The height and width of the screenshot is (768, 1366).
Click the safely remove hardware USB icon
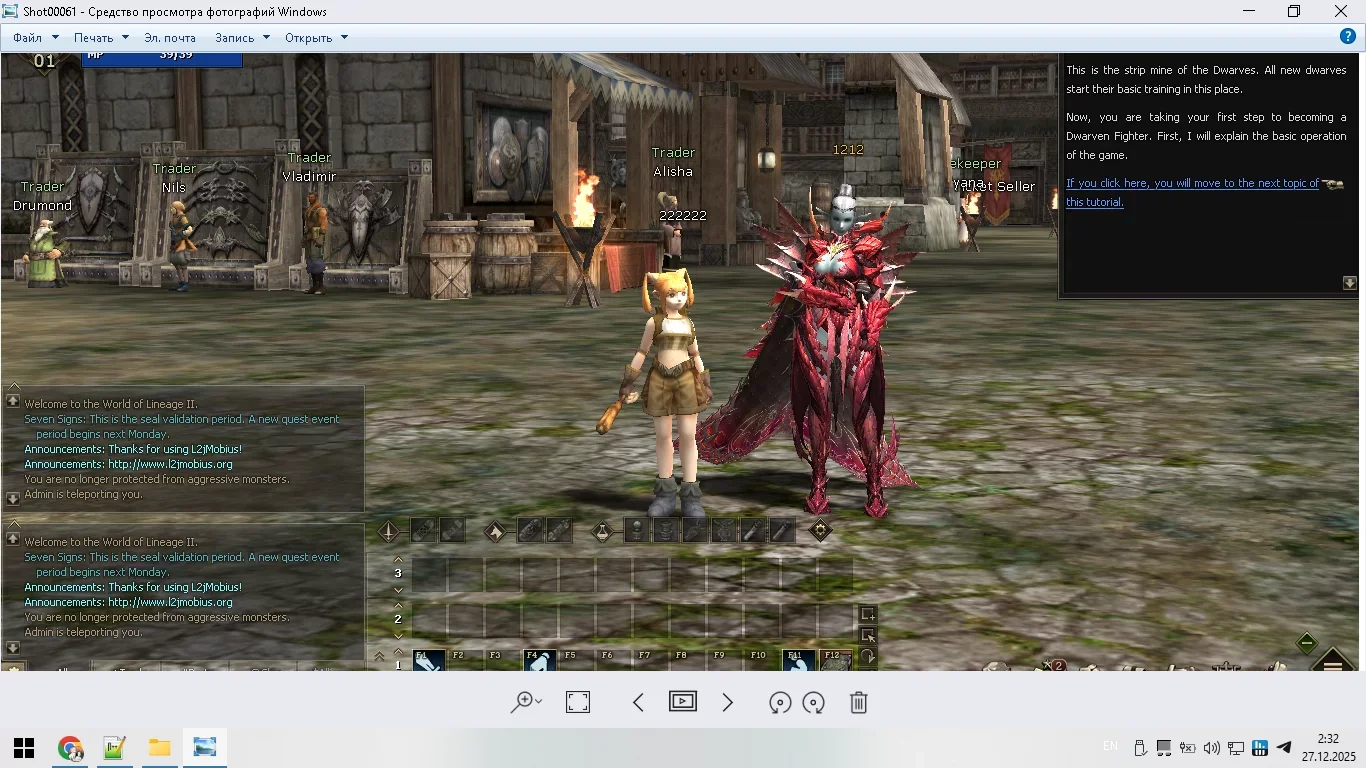click(1140, 748)
